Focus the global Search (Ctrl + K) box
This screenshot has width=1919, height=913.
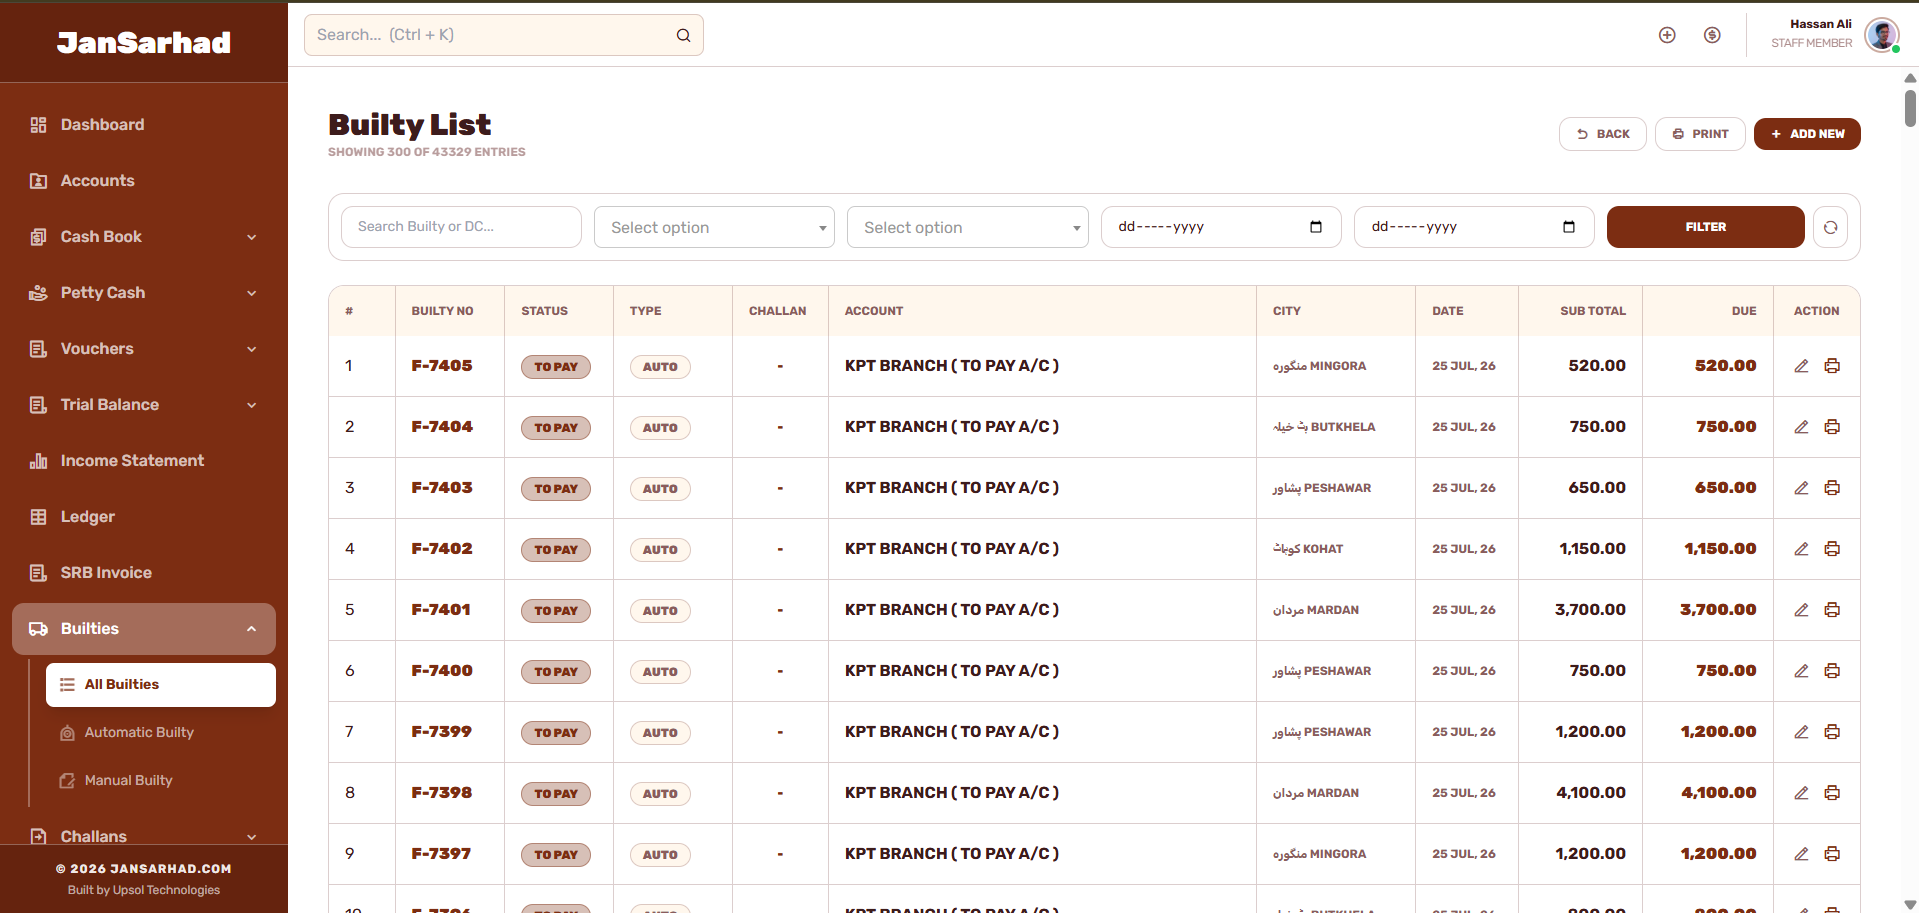coord(504,35)
